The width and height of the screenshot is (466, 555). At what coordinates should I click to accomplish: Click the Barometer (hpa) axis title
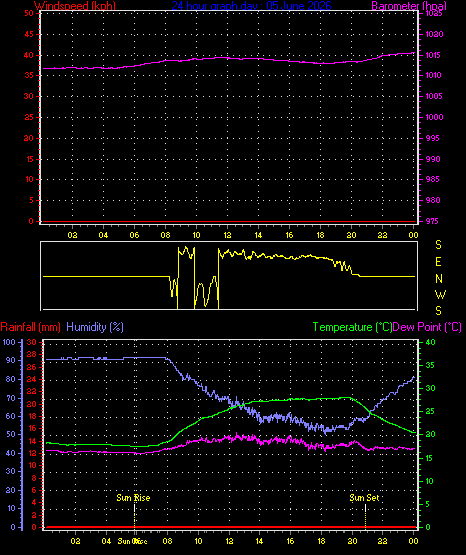(x=409, y=6)
